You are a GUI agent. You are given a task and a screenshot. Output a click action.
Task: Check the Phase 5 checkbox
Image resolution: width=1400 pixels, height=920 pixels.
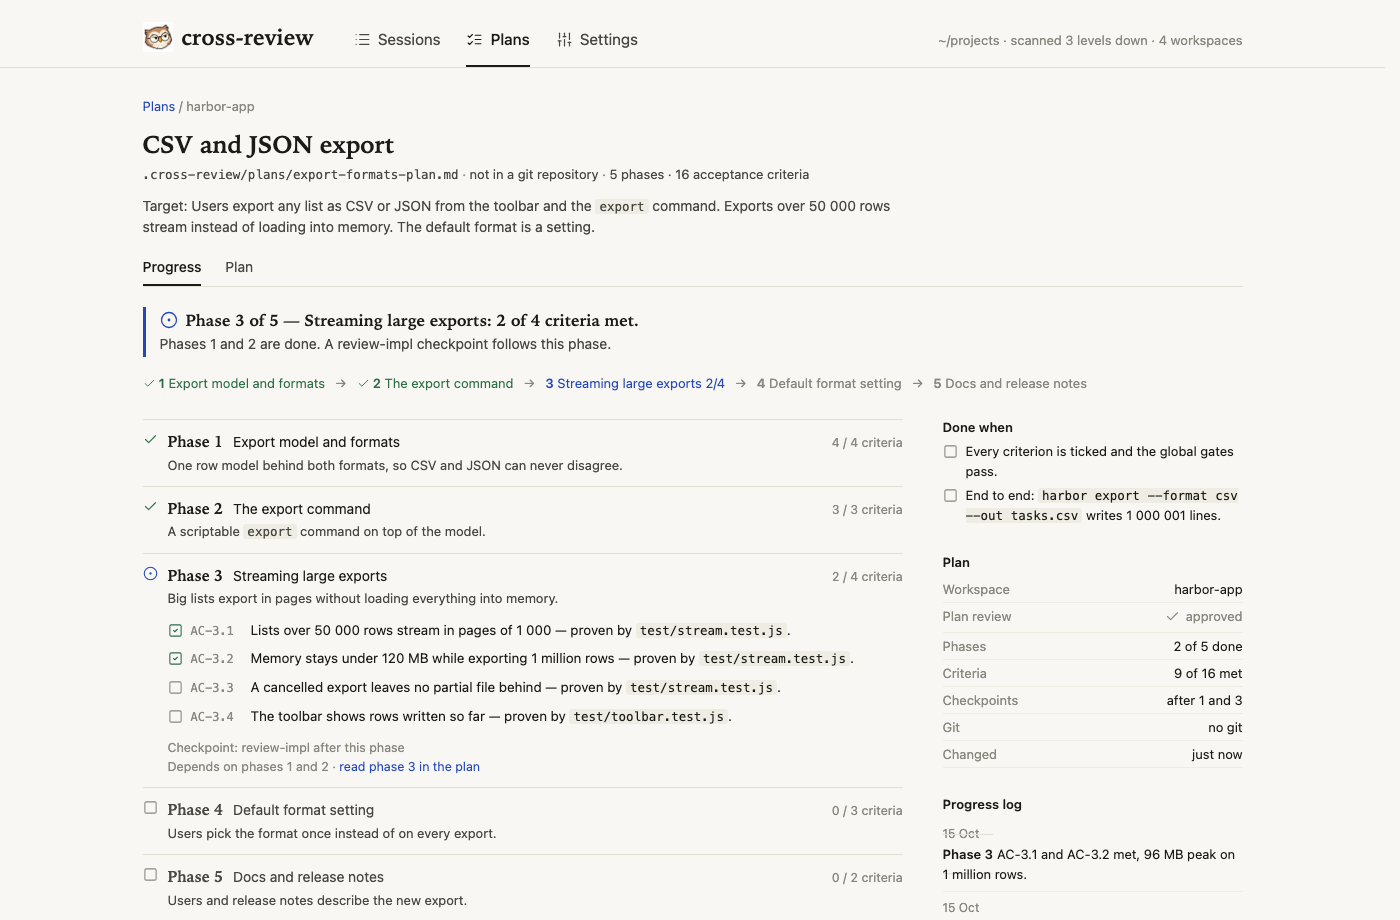[x=150, y=875]
